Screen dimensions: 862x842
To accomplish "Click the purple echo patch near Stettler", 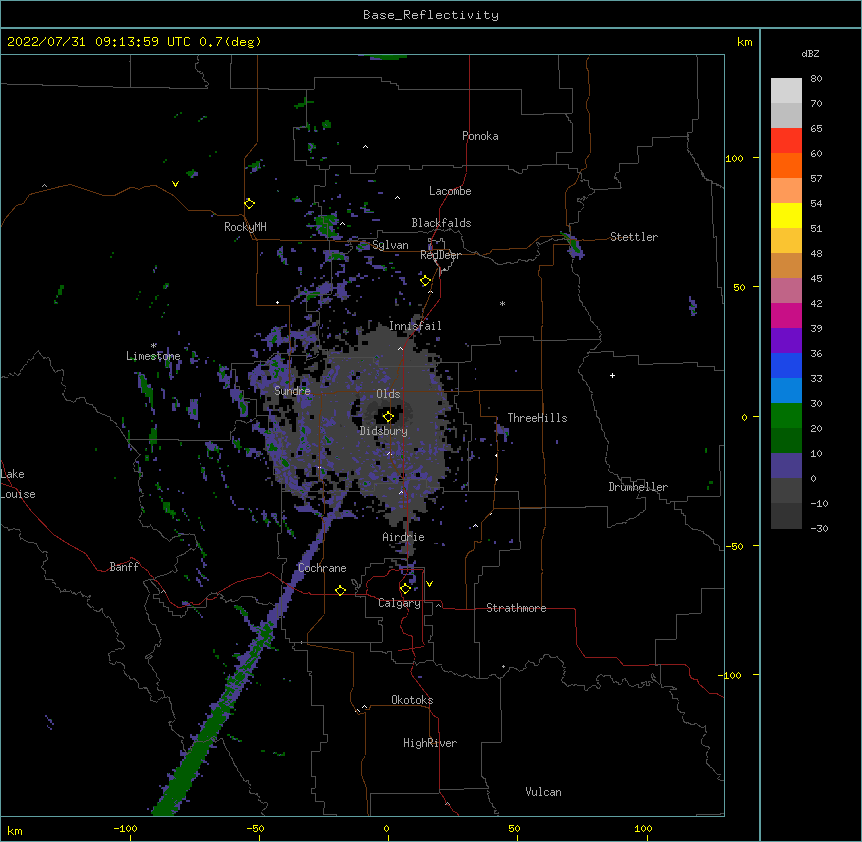I will [573, 245].
